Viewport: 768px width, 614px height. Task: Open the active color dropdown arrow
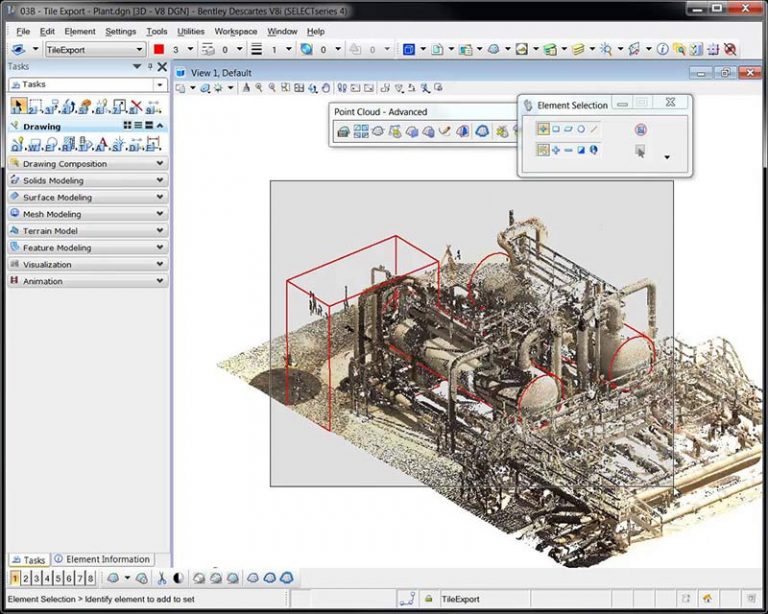click(x=190, y=49)
